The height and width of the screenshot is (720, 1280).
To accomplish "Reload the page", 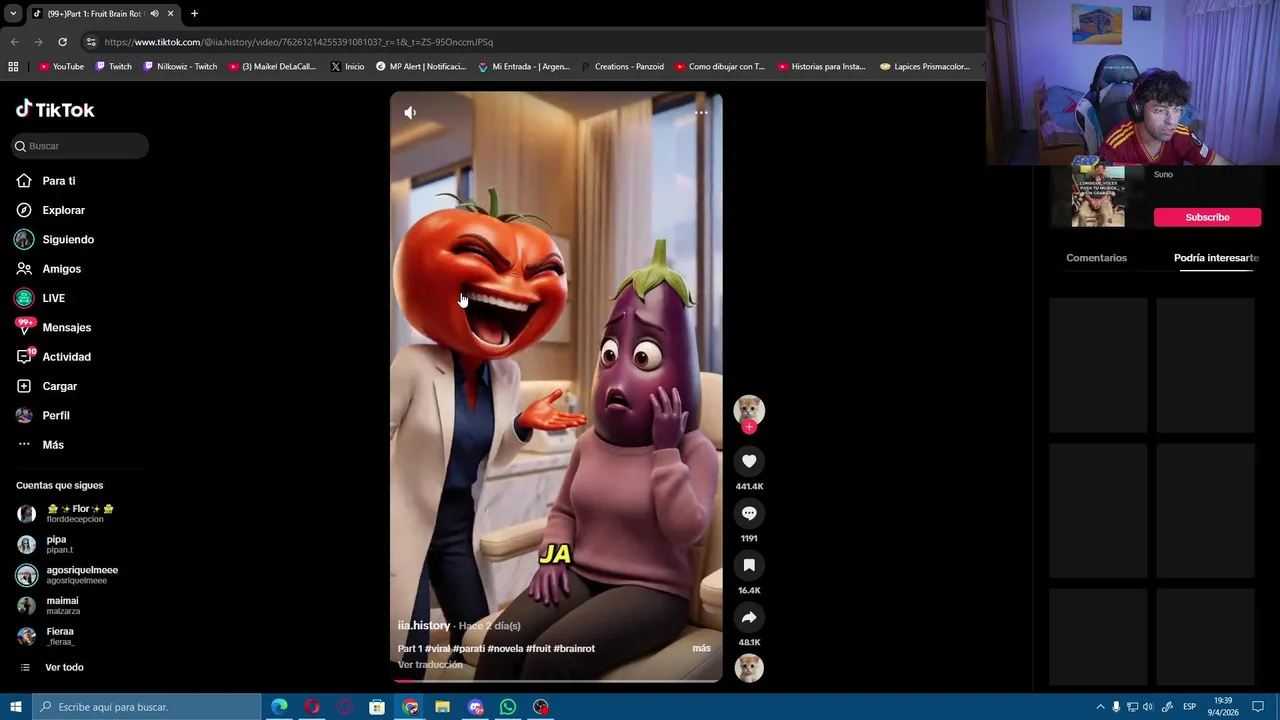I will click(x=62, y=42).
